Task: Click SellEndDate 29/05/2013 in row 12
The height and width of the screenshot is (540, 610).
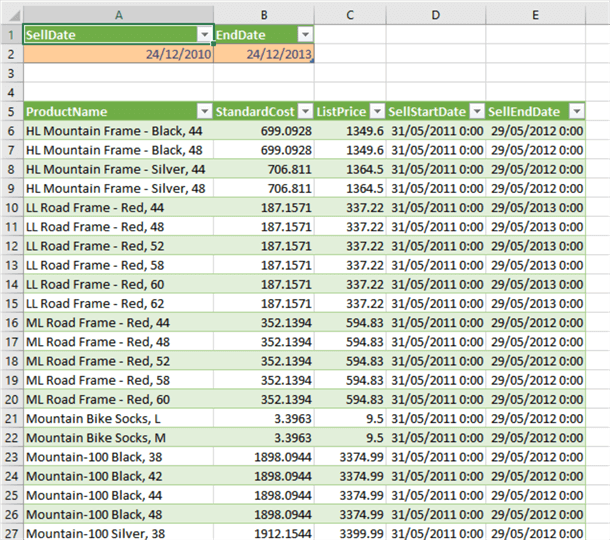Action: pos(535,246)
